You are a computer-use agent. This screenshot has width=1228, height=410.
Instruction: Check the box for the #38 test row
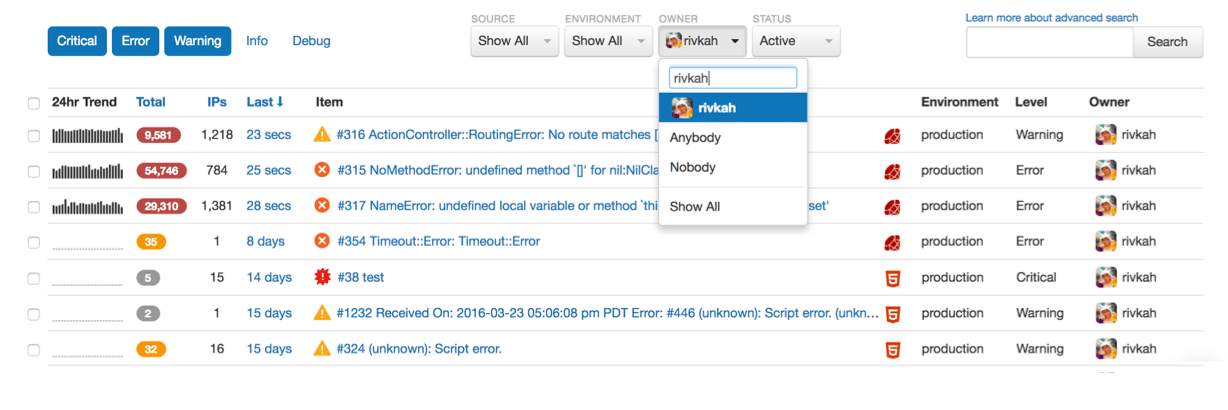pos(34,278)
